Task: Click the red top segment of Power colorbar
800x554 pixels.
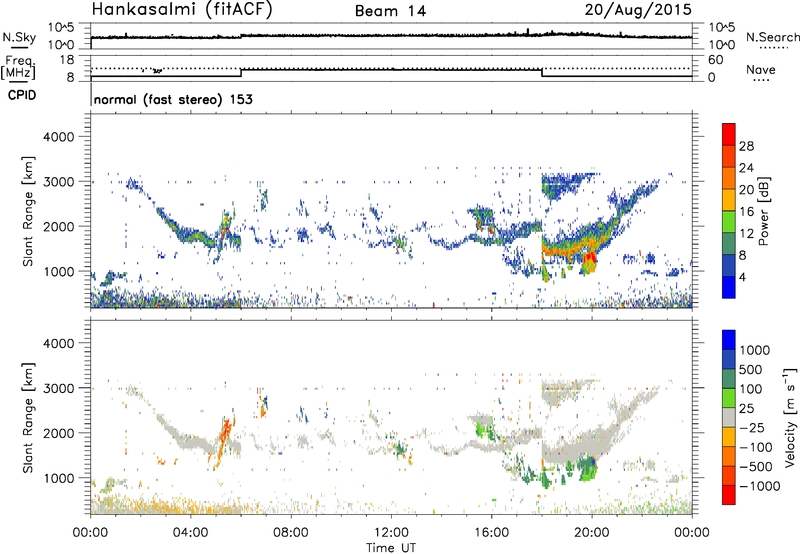Action: tap(729, 134)
